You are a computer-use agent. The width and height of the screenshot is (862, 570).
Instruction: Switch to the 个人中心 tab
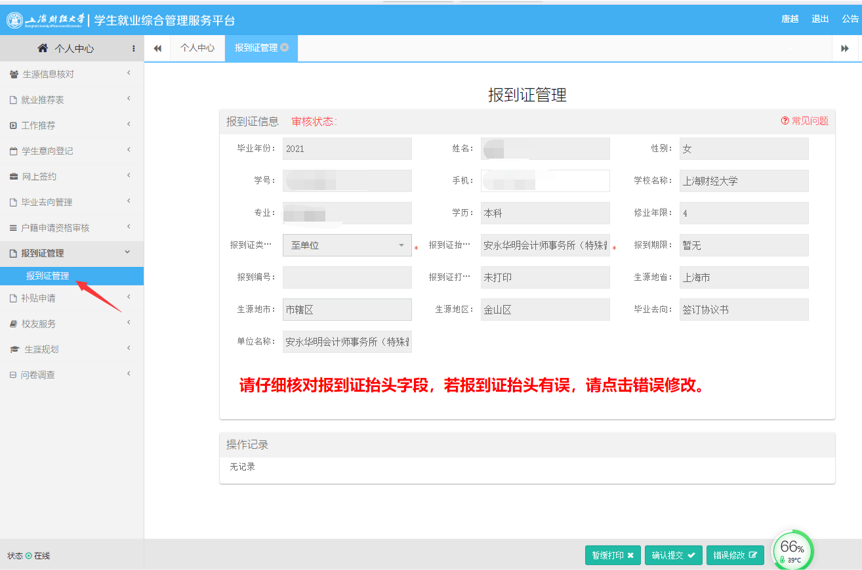point(197,48)
